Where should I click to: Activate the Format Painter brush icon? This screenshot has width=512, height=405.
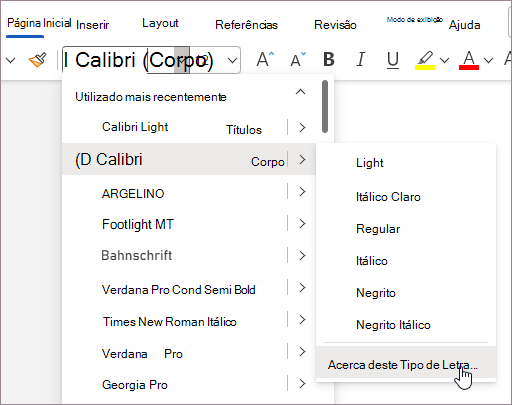38,60
